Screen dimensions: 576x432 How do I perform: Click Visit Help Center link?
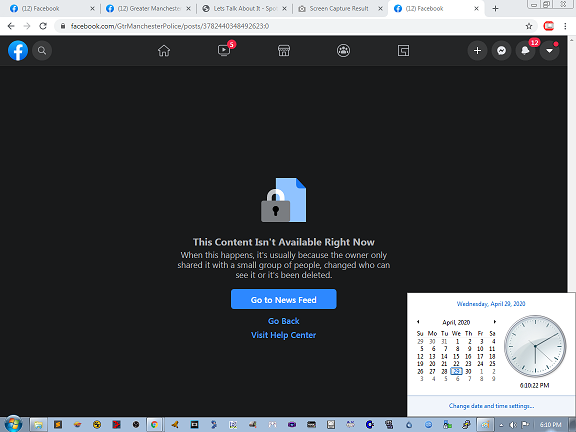click(x=284, y=335)
